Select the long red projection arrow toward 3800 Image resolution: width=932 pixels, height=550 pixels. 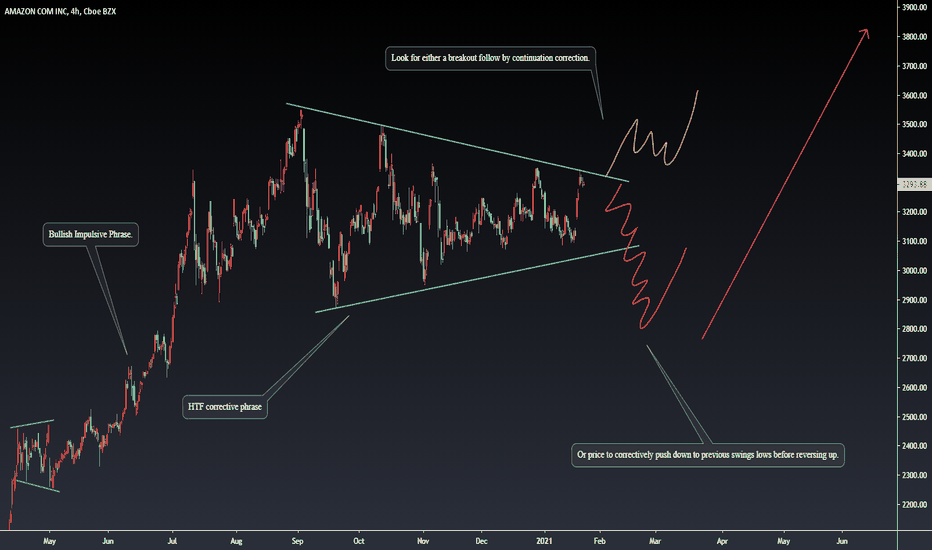tap(785, 184)
